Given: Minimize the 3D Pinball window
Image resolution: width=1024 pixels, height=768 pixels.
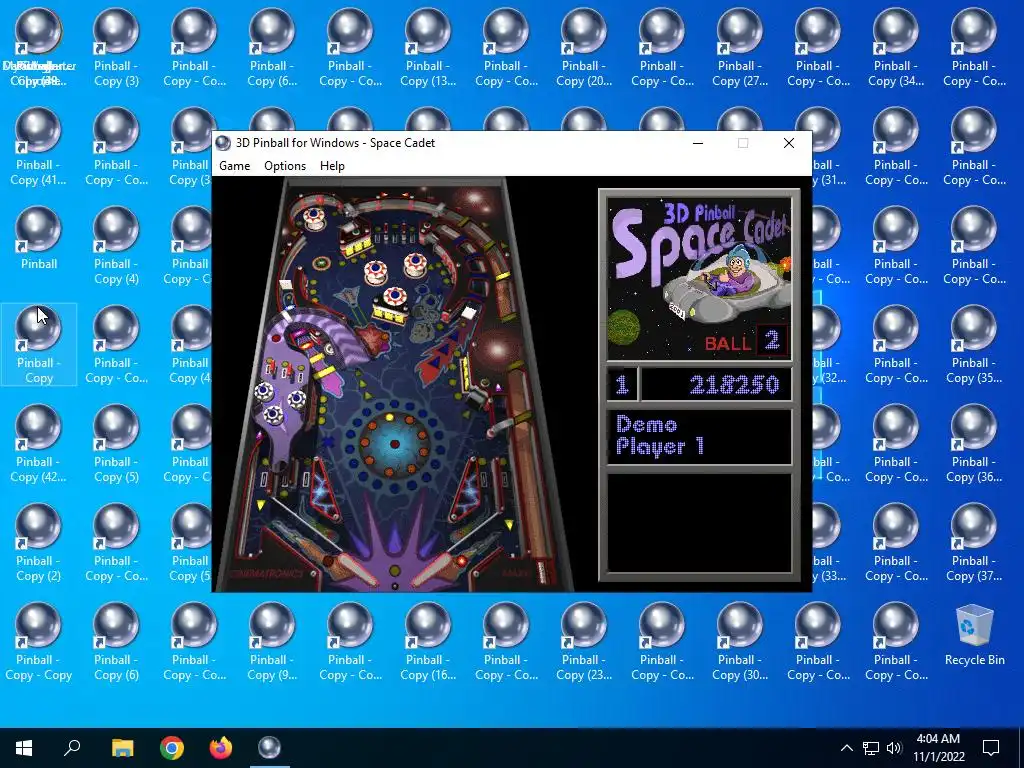Looking at the screenshot, I should click(x=698, y=143).
